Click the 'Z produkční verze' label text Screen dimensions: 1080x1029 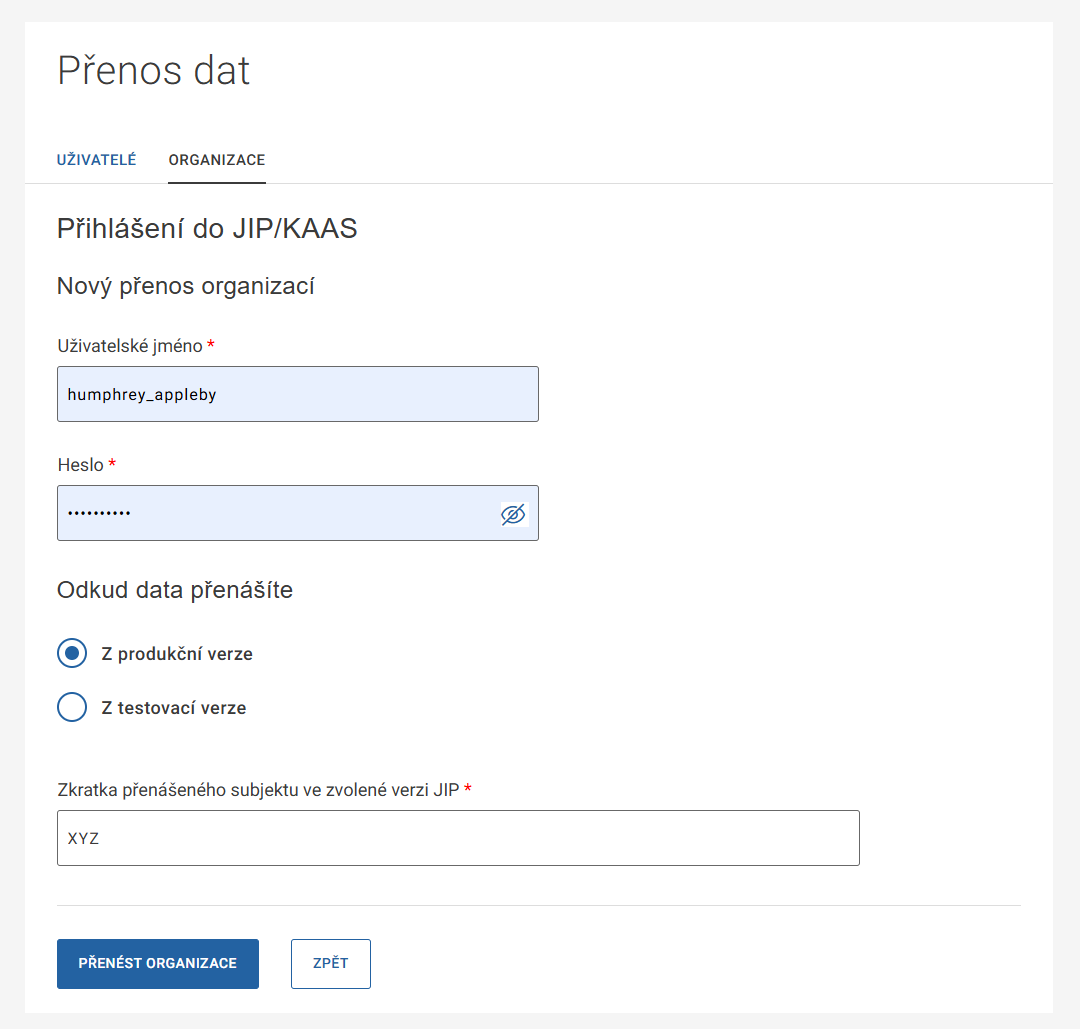tap(177, 655)
